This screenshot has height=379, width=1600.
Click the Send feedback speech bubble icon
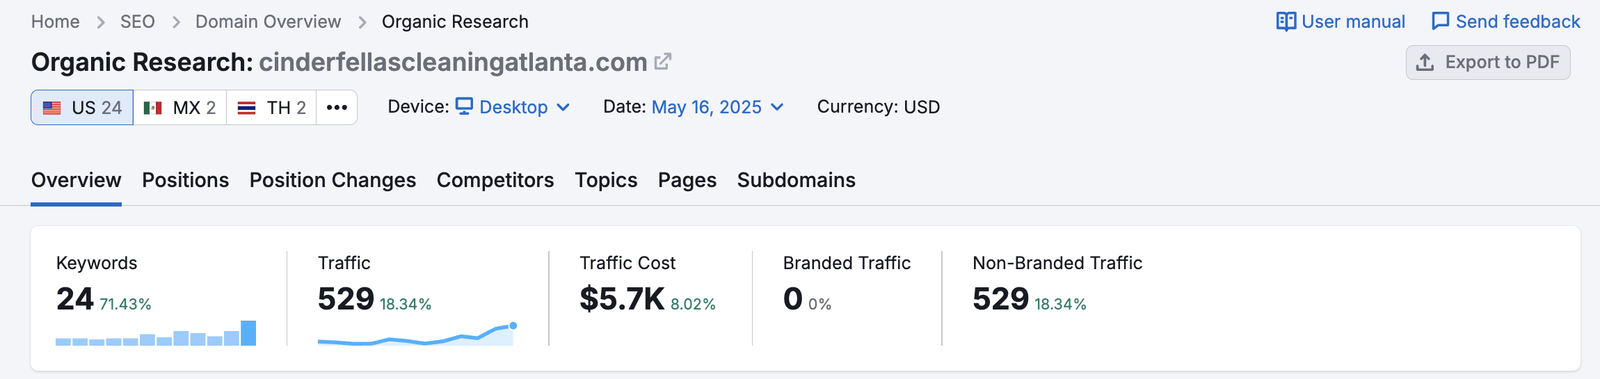[1440, 22]
